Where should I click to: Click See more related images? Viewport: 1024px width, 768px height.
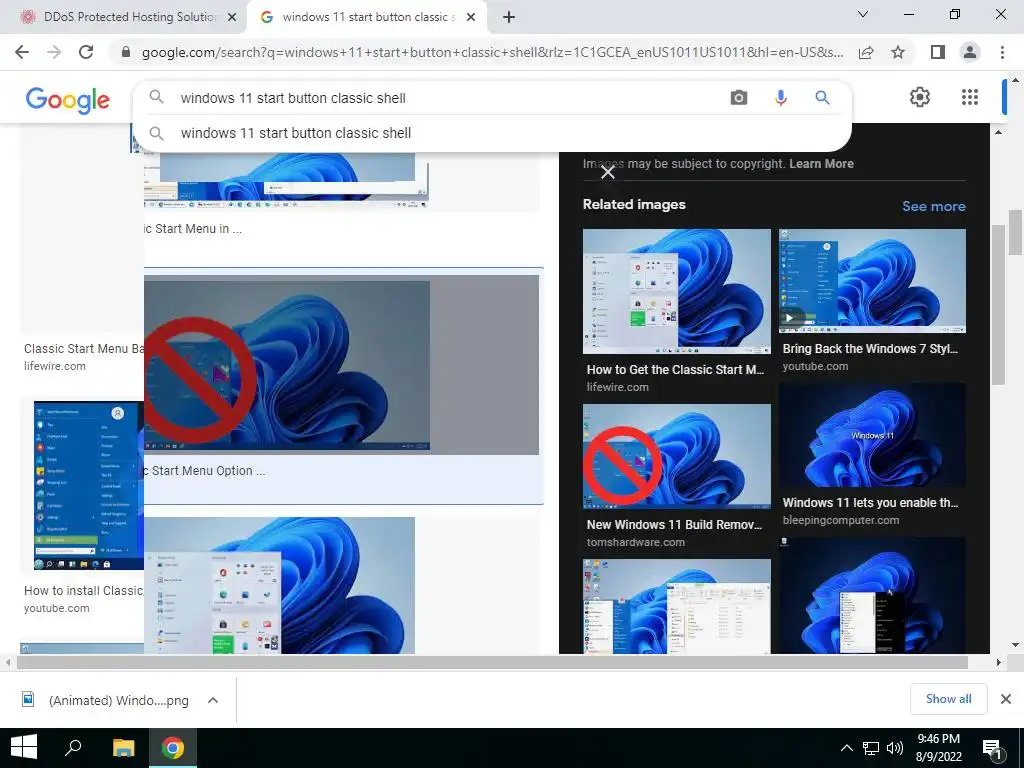click(933, 206)
